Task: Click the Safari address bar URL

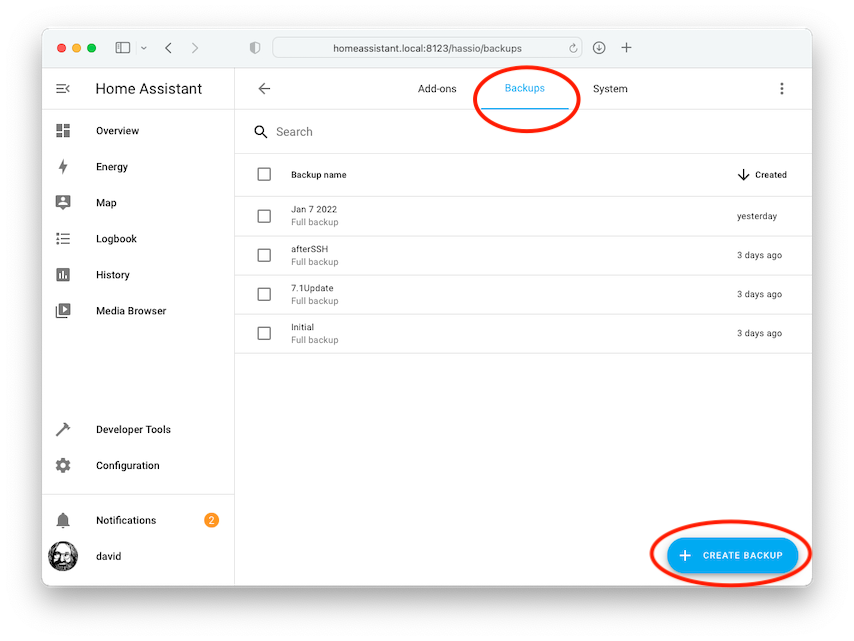Action: [x=428, y=48]
